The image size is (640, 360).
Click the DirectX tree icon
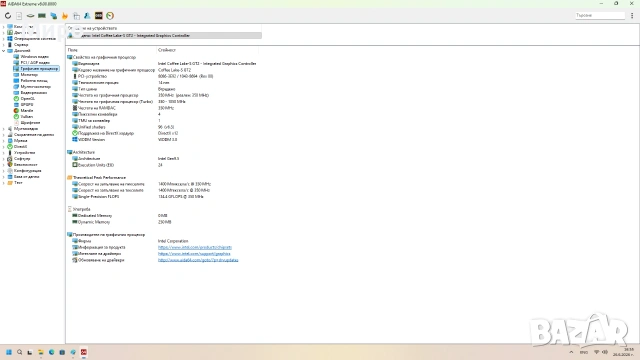click(10, 147)
